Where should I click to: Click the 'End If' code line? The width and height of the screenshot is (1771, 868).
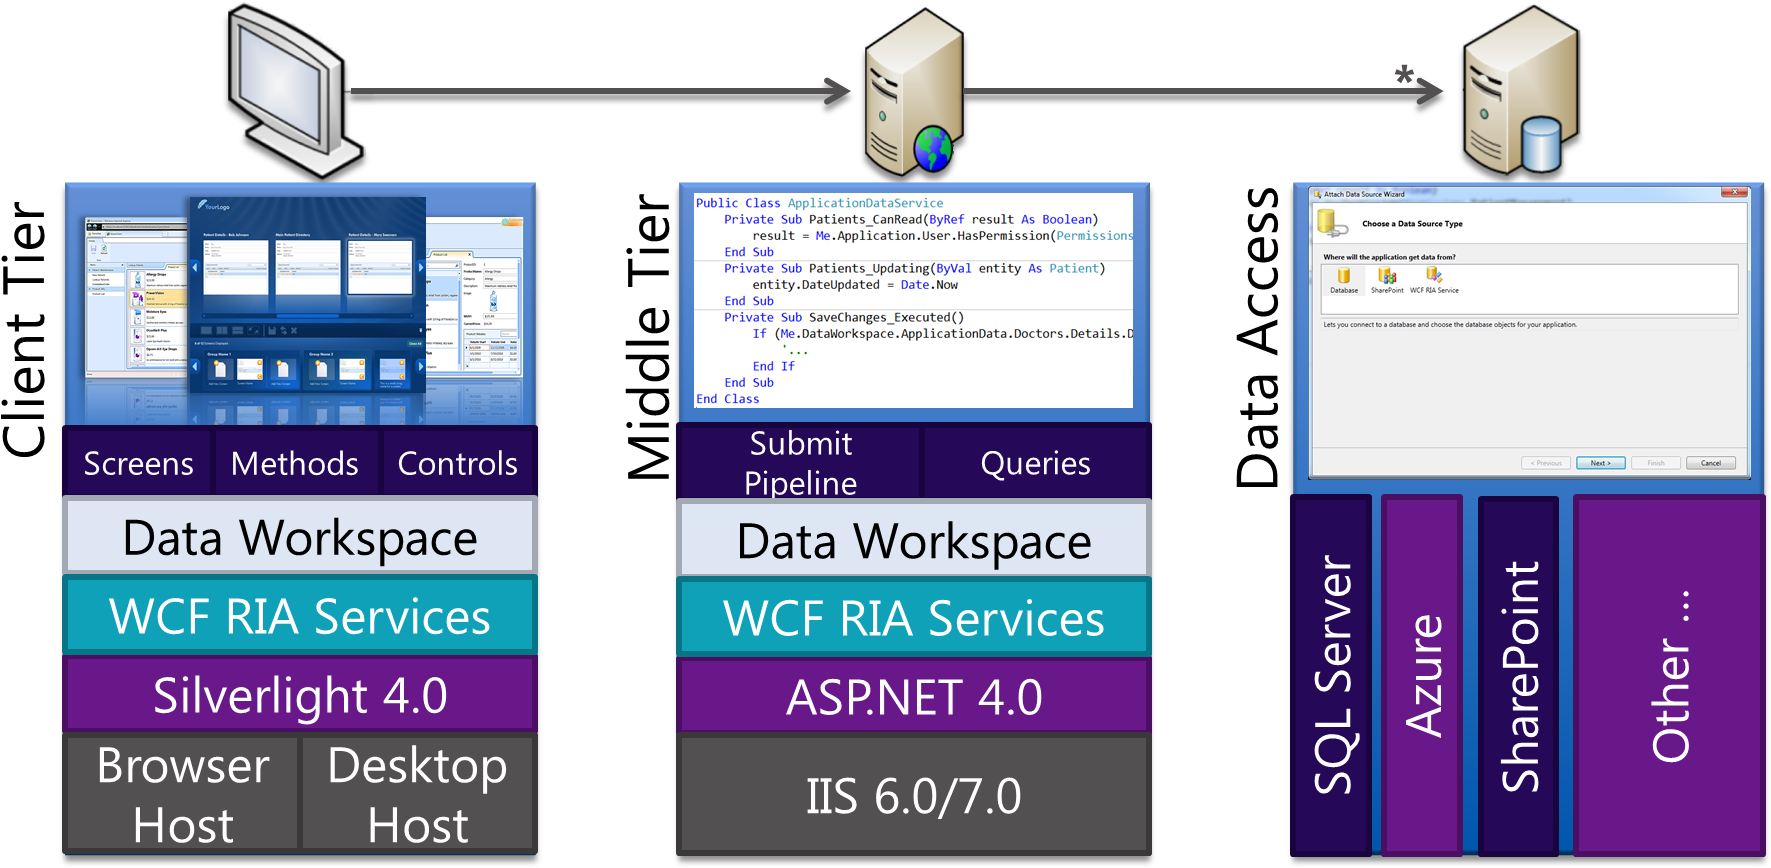pos(773,366)
